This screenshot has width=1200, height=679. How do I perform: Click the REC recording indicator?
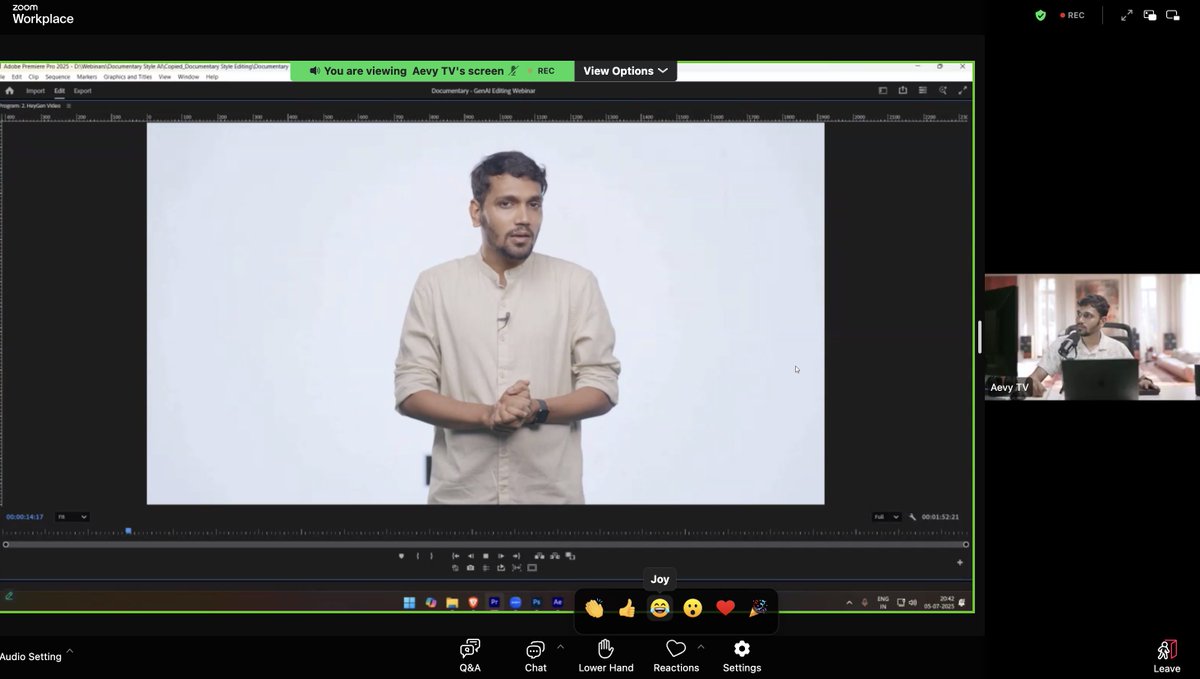click(x=1072, y=15)
